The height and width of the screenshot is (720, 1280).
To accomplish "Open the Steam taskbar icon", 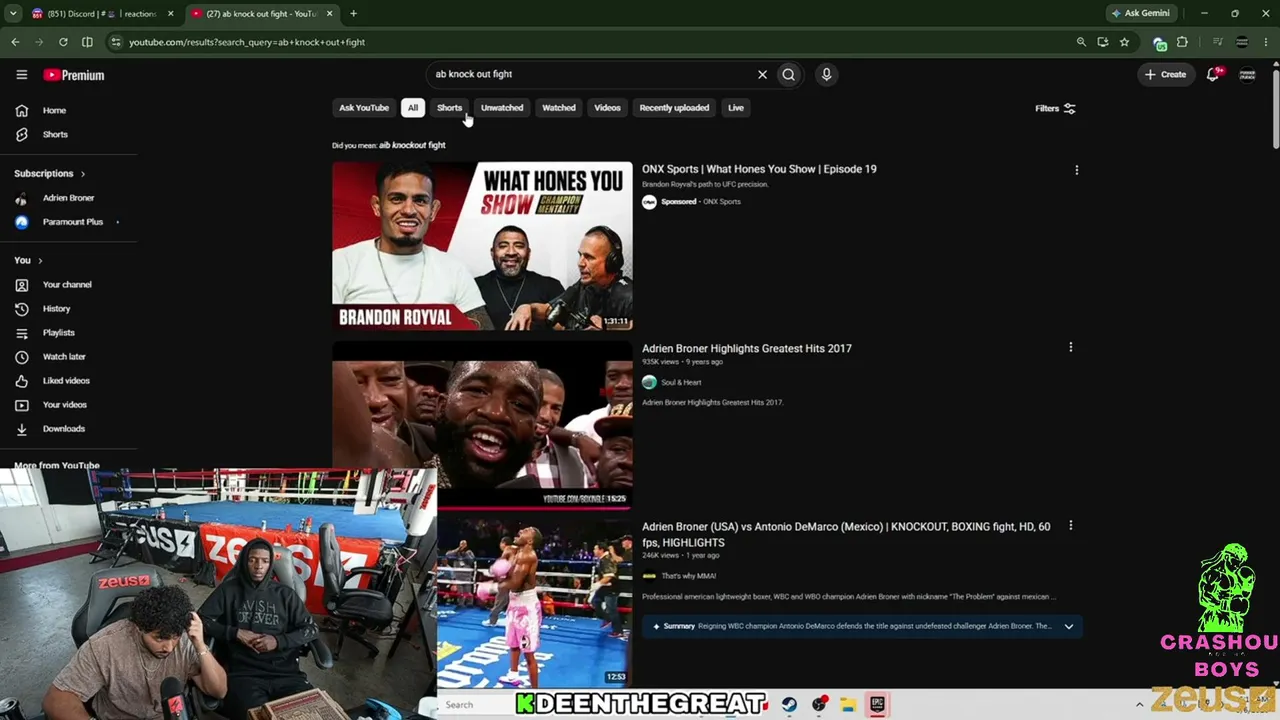I will pyautogui.click(x=789, y=705).
